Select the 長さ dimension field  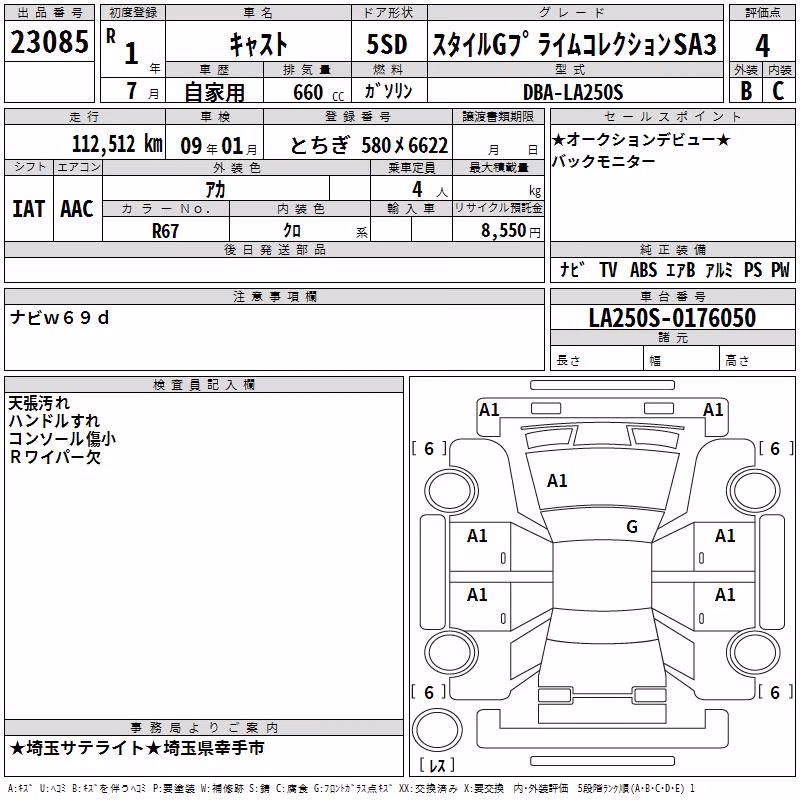click(597, 360)
